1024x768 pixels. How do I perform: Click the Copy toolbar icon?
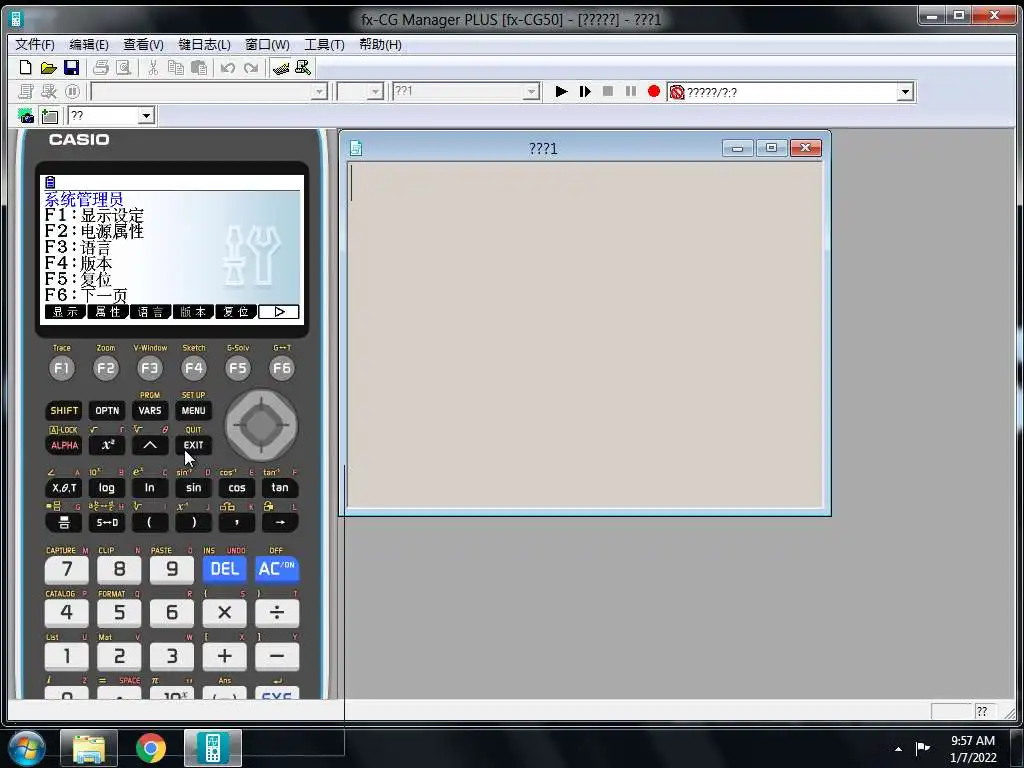pyautogui.click(x=176, y=68)
